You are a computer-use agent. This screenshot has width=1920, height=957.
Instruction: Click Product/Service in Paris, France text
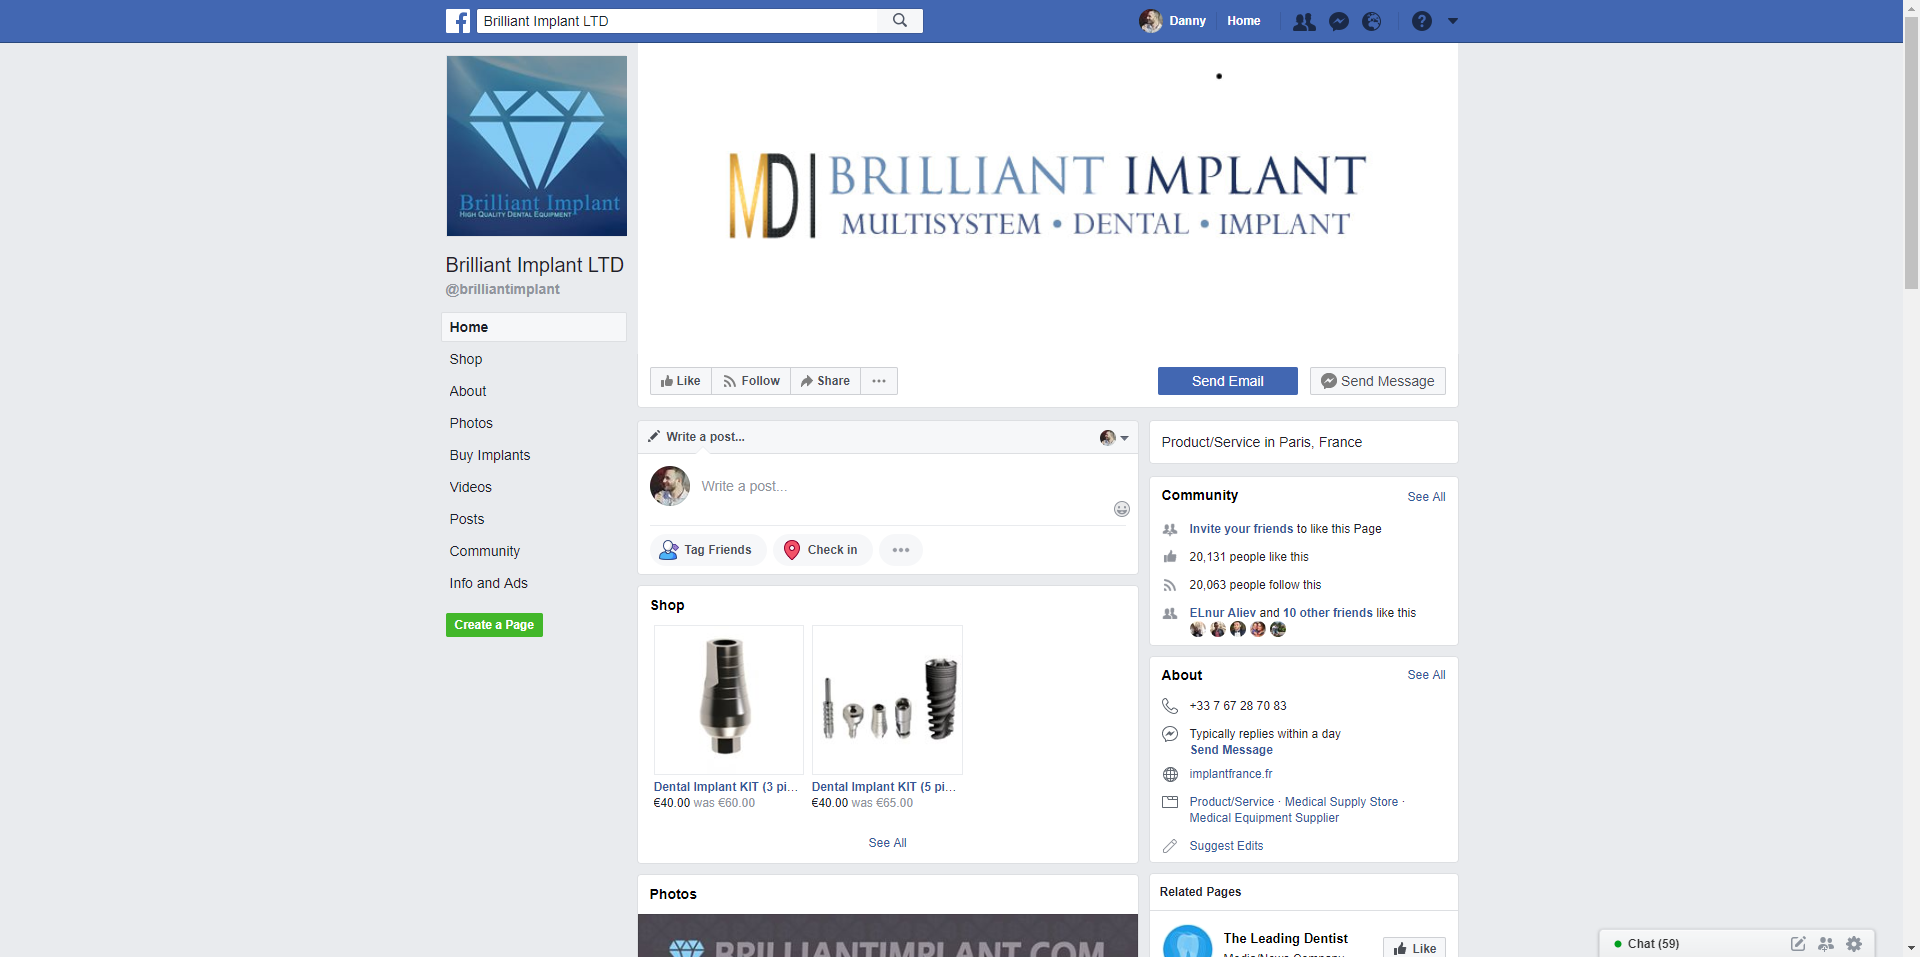[1261, 442]
